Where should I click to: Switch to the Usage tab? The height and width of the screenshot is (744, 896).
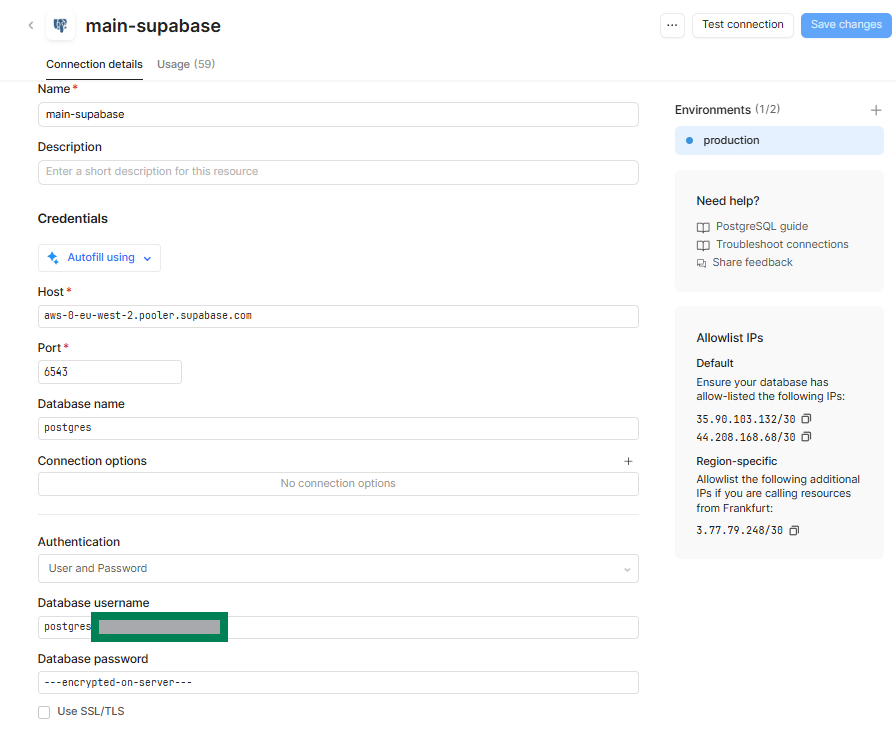186,64
